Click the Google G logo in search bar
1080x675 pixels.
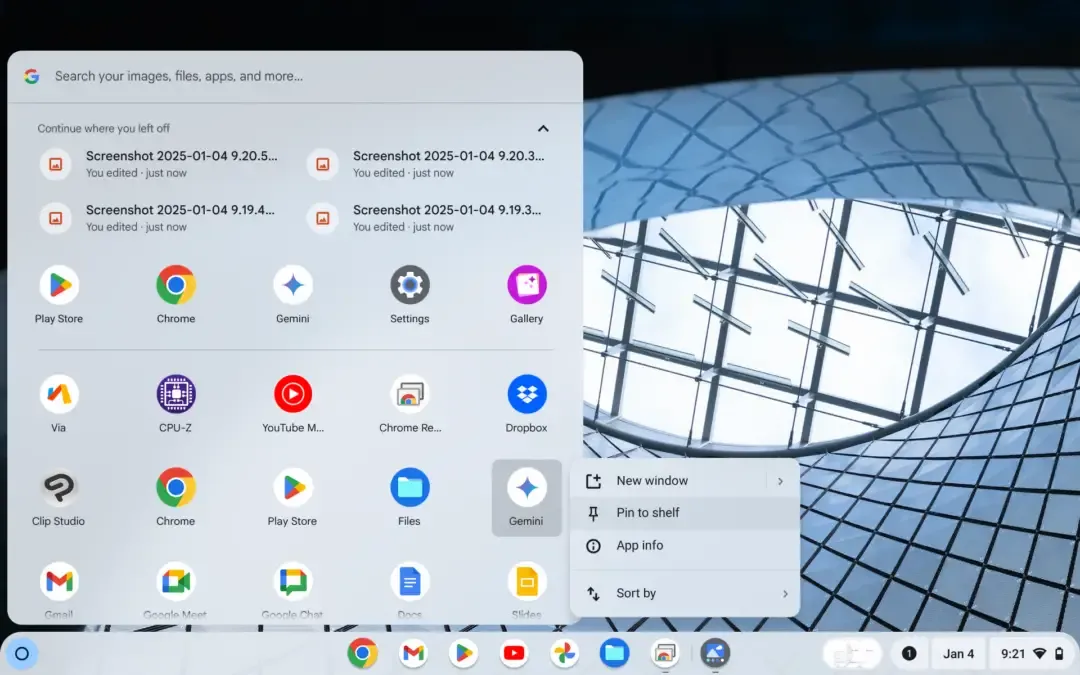(x=32, y=76)
